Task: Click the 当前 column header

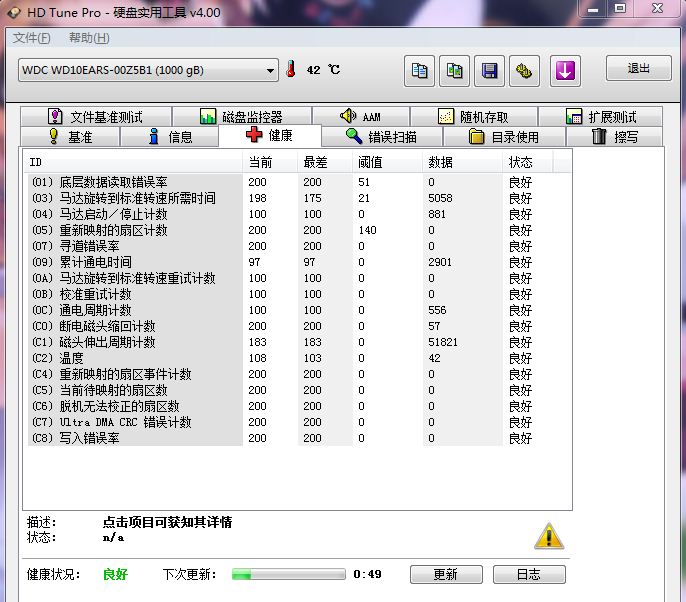Action: pyautogui.click(x=270, y=162)
